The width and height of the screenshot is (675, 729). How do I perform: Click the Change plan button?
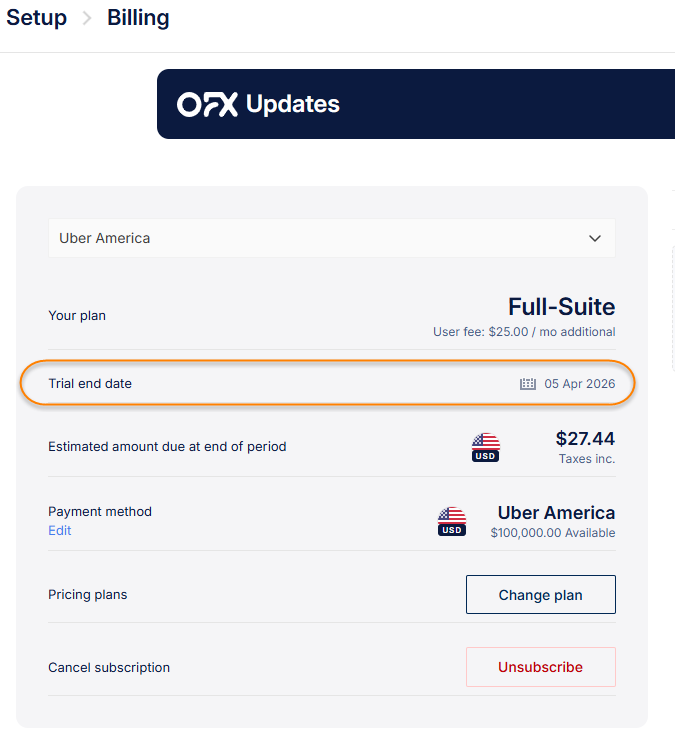540,595
